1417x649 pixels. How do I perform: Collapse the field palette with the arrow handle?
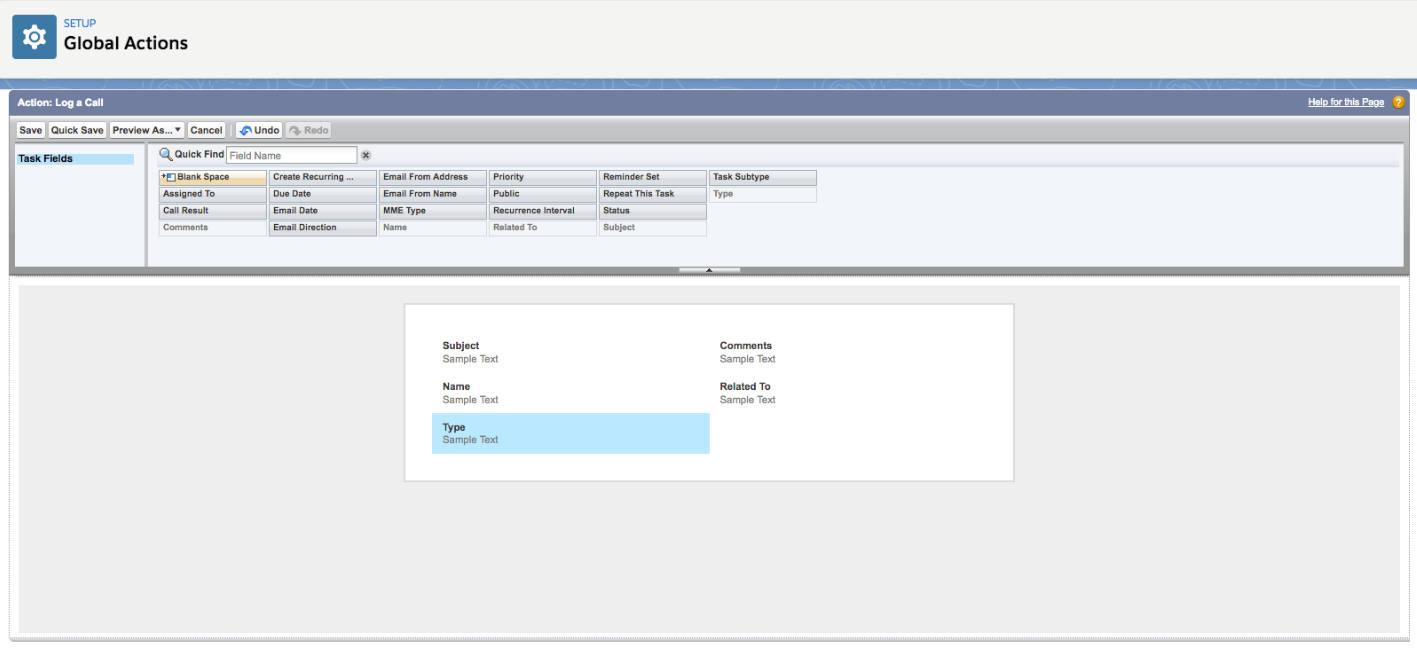tap(709, 270)
